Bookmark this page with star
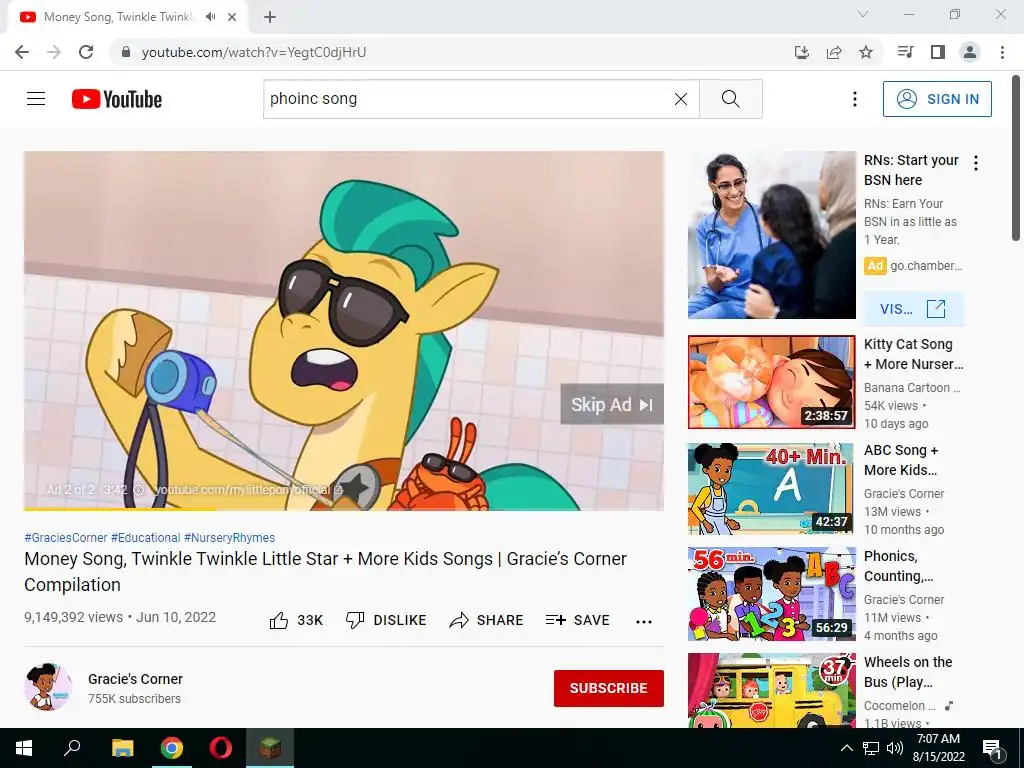 coord(866,52)
